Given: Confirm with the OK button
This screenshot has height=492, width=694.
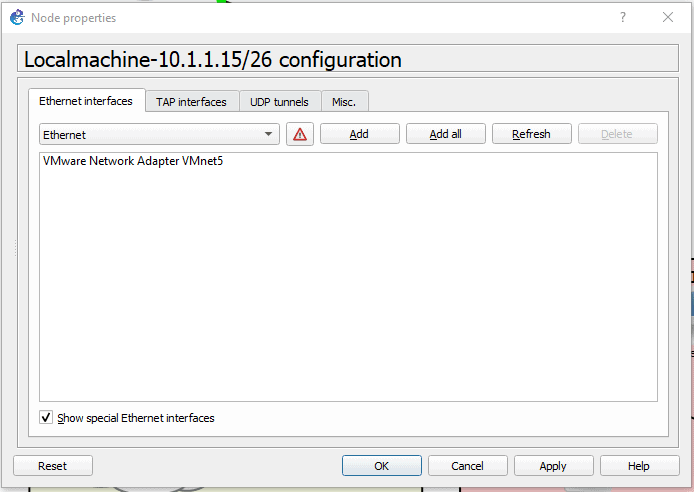Looking at the screenshot, I should (x=382, y=466).
